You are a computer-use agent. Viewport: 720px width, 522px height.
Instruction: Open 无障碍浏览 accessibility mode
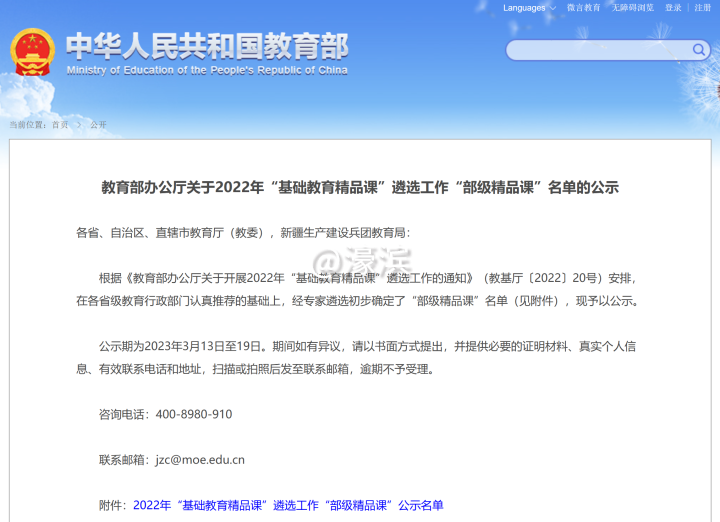[x=633, y=8]
